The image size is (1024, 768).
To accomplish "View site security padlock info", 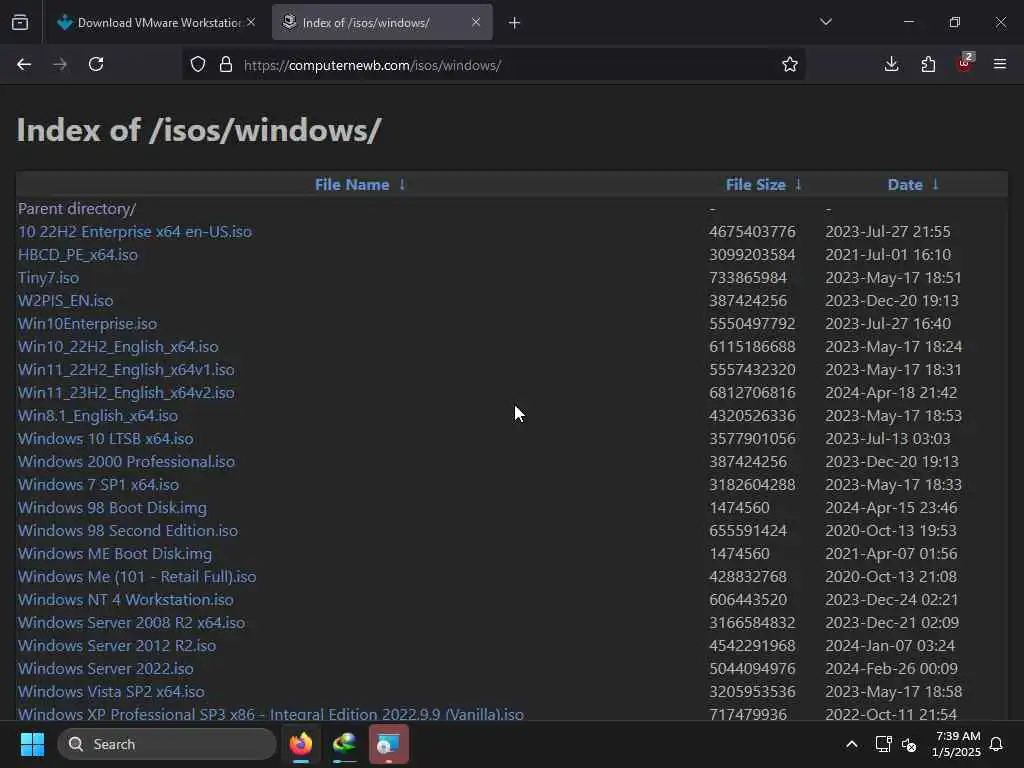I will pos(226,64).
